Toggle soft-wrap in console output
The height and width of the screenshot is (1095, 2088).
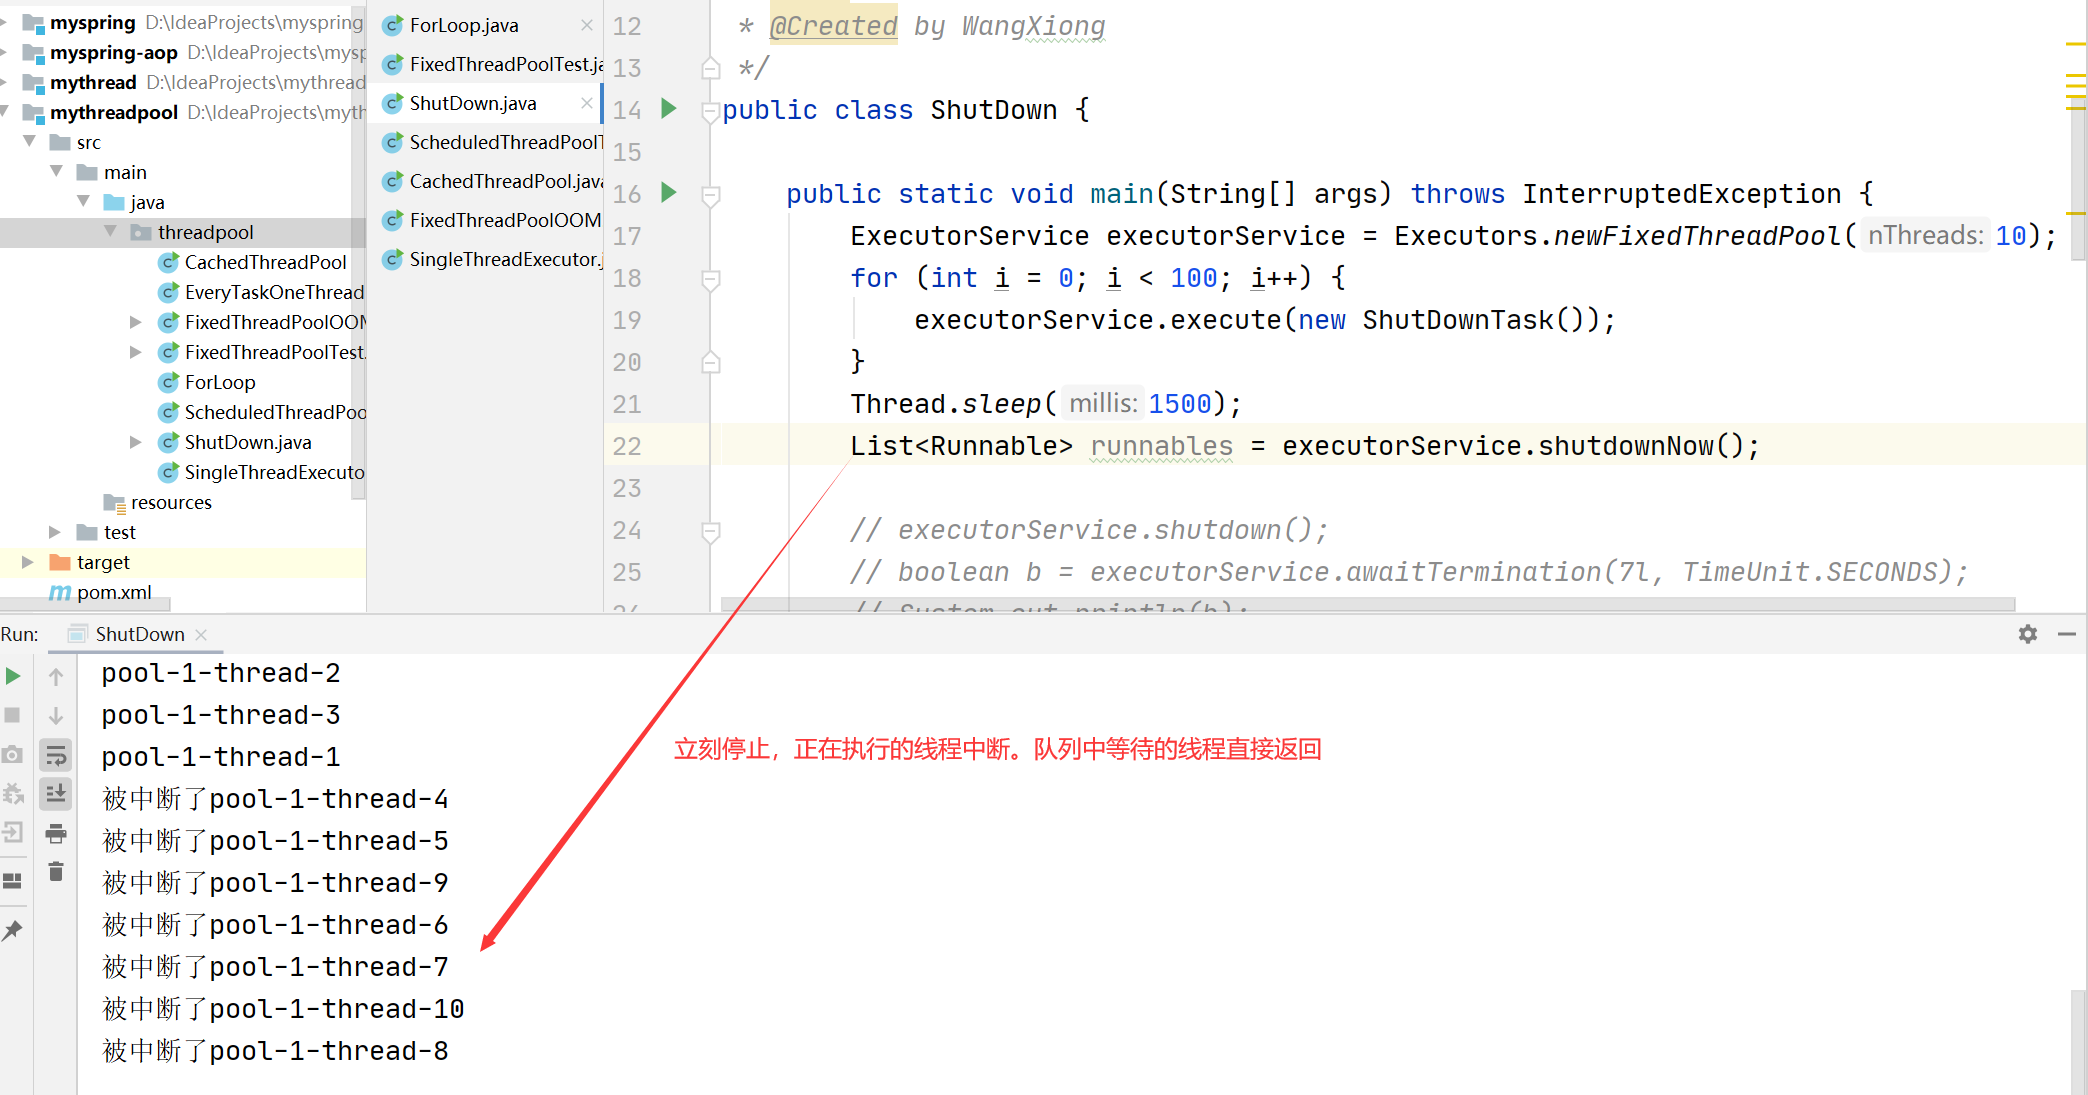(x=56, y=755)
